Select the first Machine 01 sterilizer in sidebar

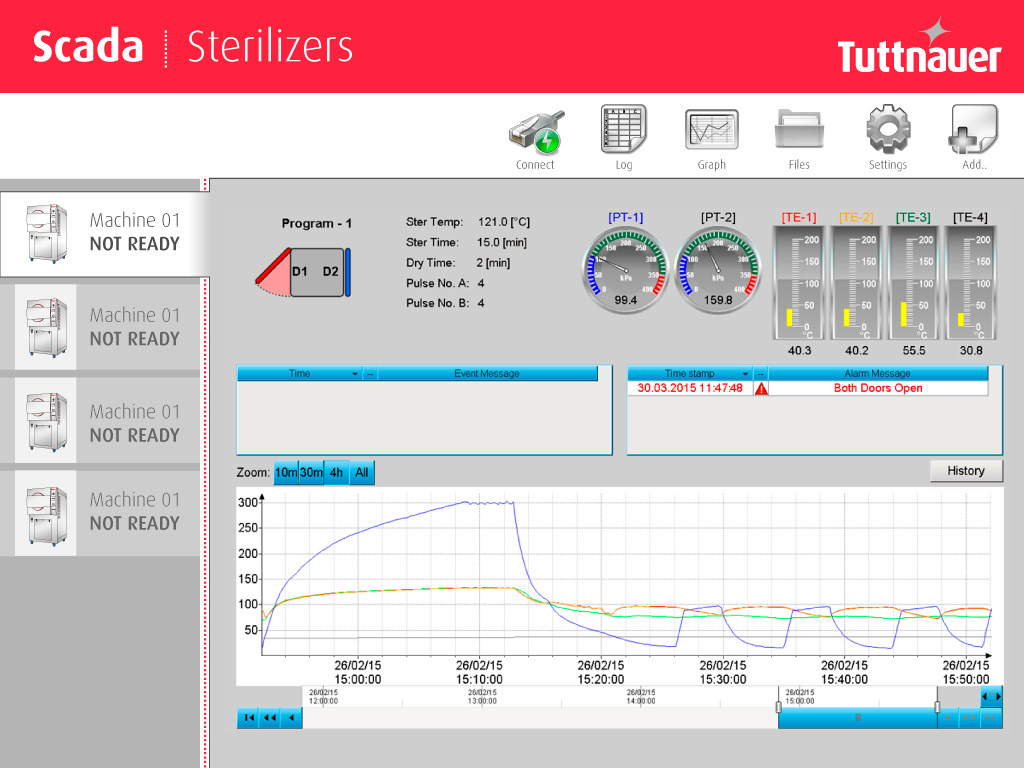pos(104,233)
